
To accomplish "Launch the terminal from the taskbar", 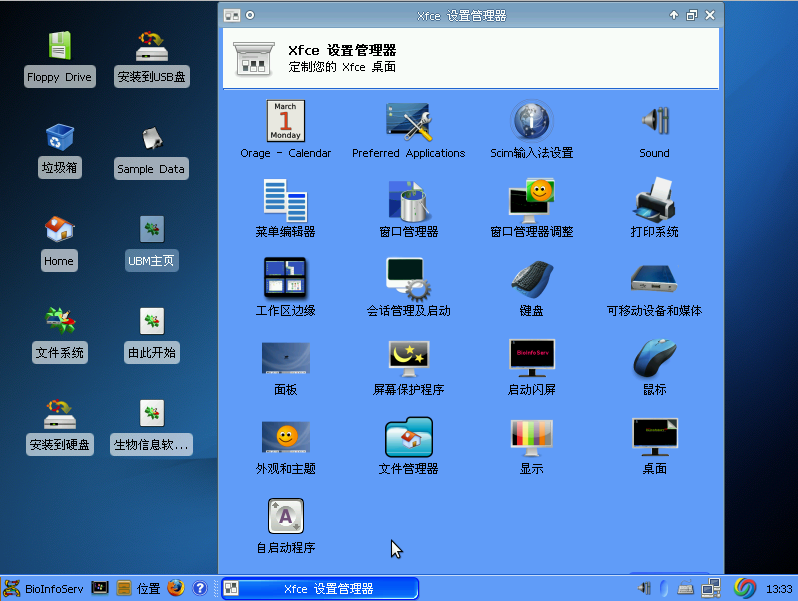I will pos(100,588).
